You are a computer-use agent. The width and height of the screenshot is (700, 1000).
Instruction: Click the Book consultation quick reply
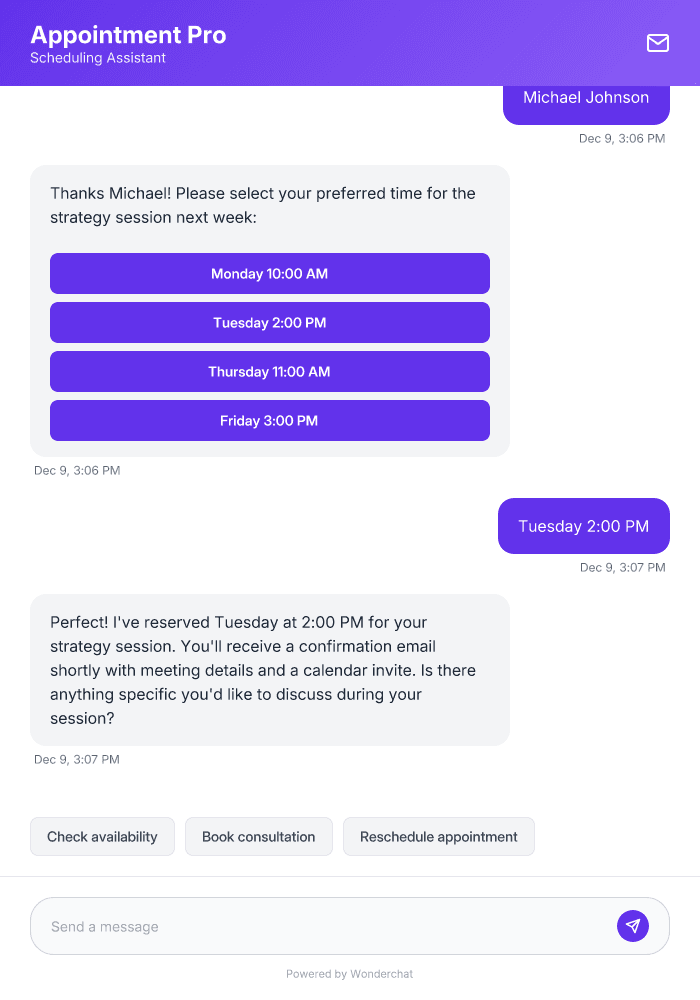(x=258, y=836)
